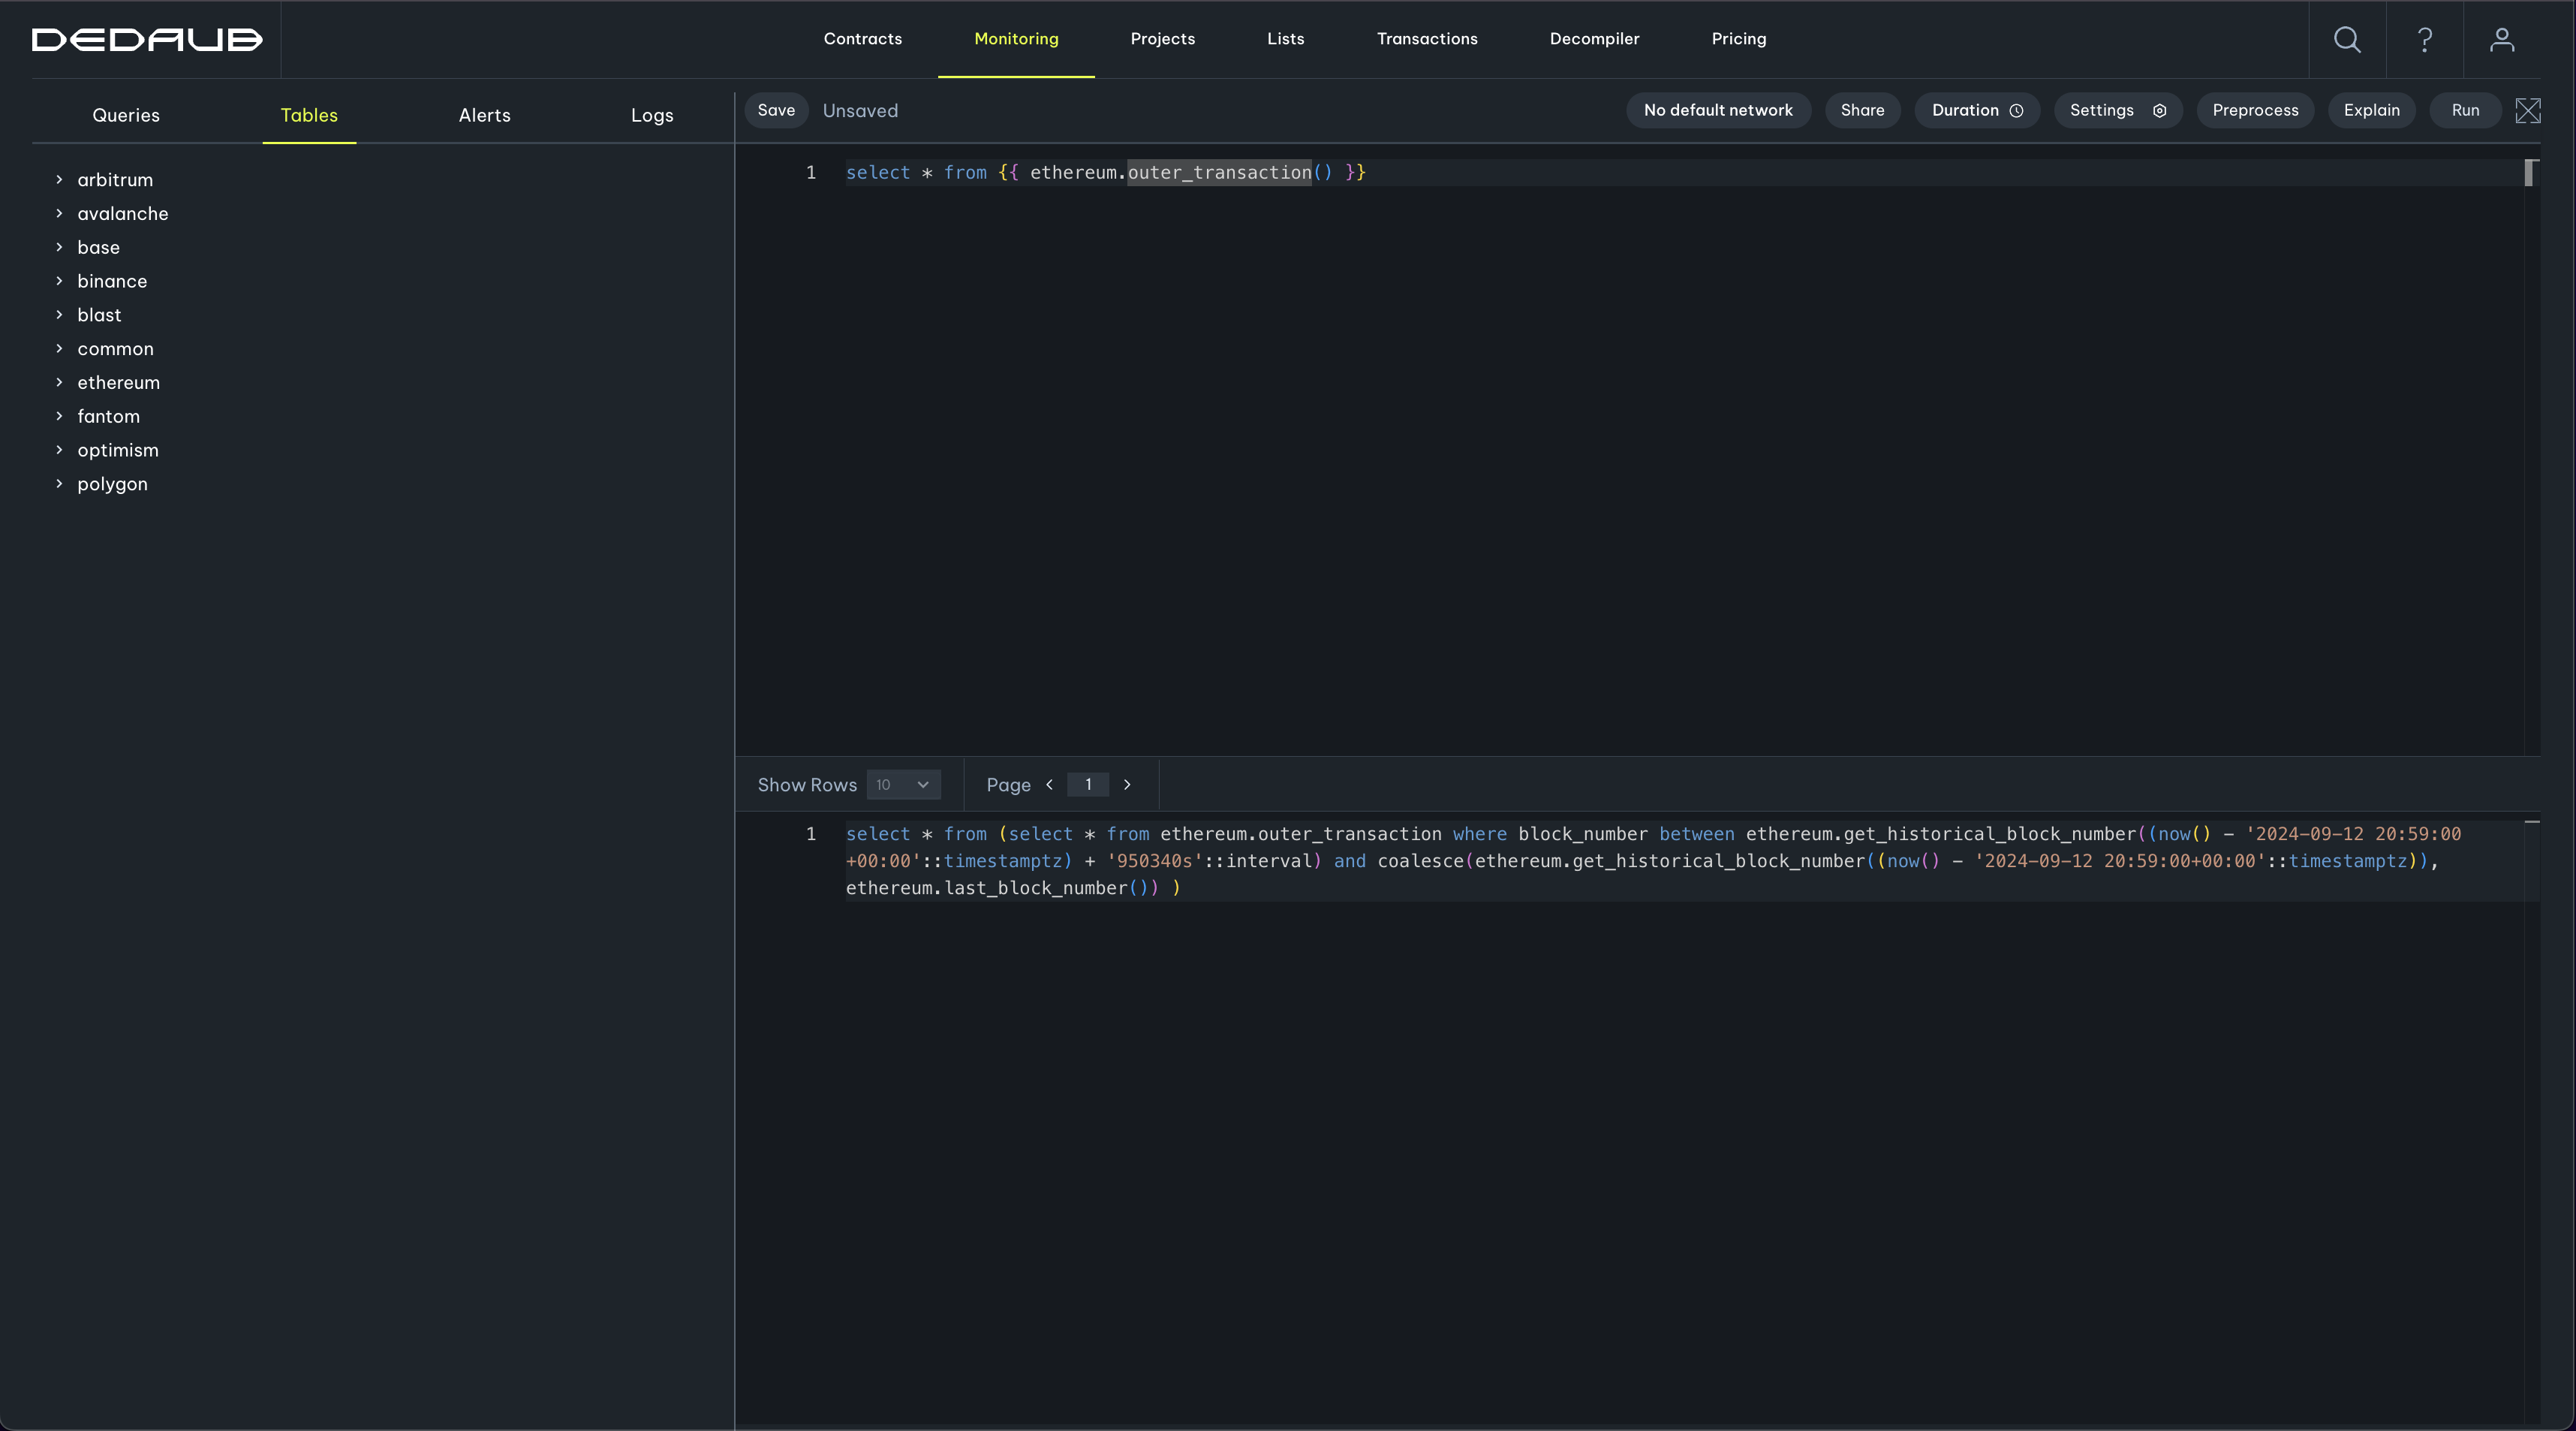Go to the previous results page arrow

1049,785
